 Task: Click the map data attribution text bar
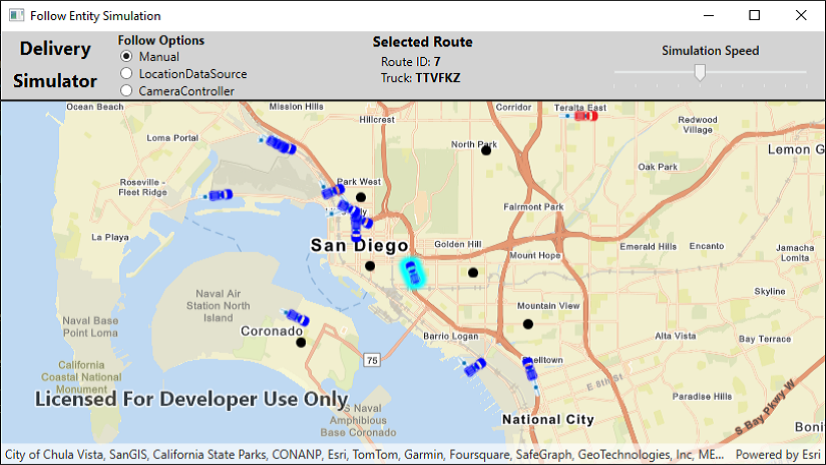(364, 454)
